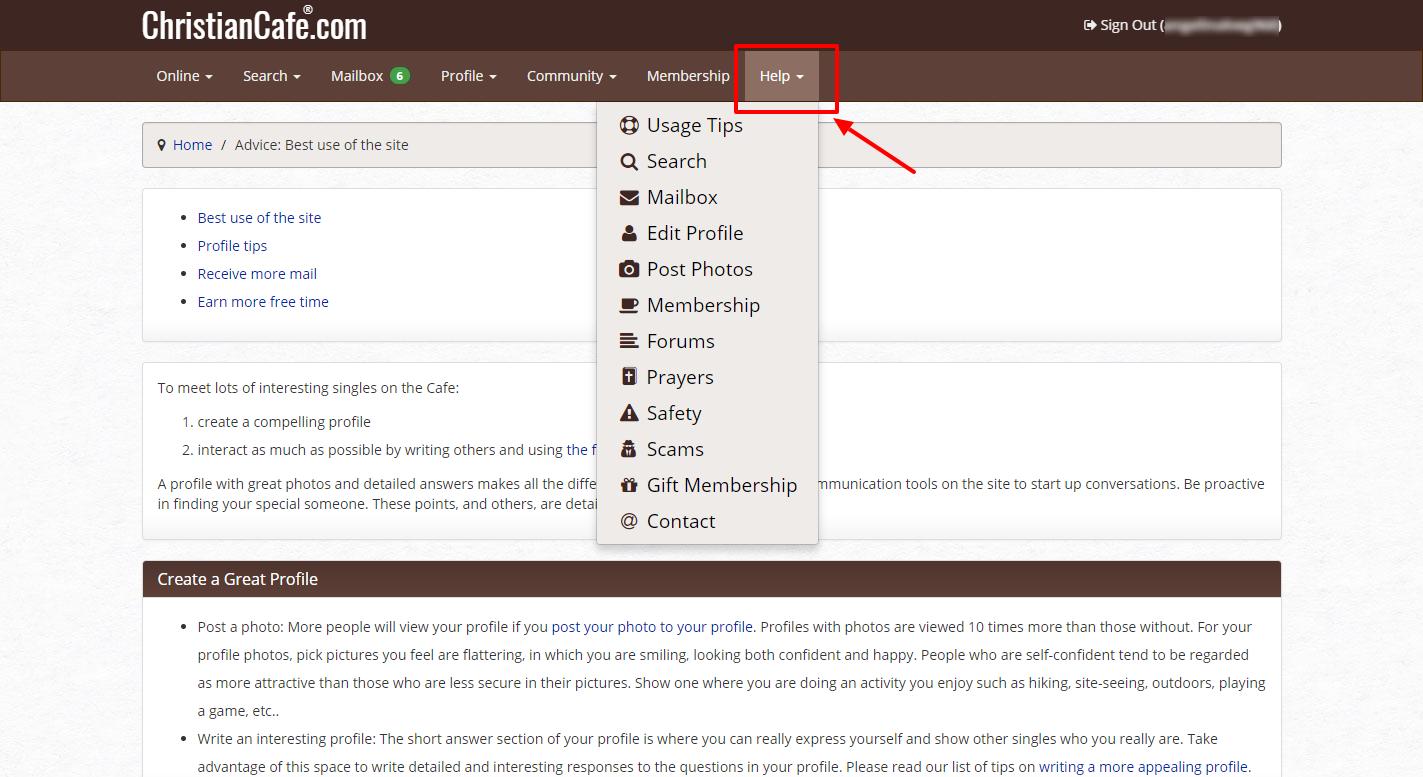Image resolution: width=1423 pixels, height=777 pixels.
Task: Click the @ icon beside Contact
Action: (x=629, y=521)
